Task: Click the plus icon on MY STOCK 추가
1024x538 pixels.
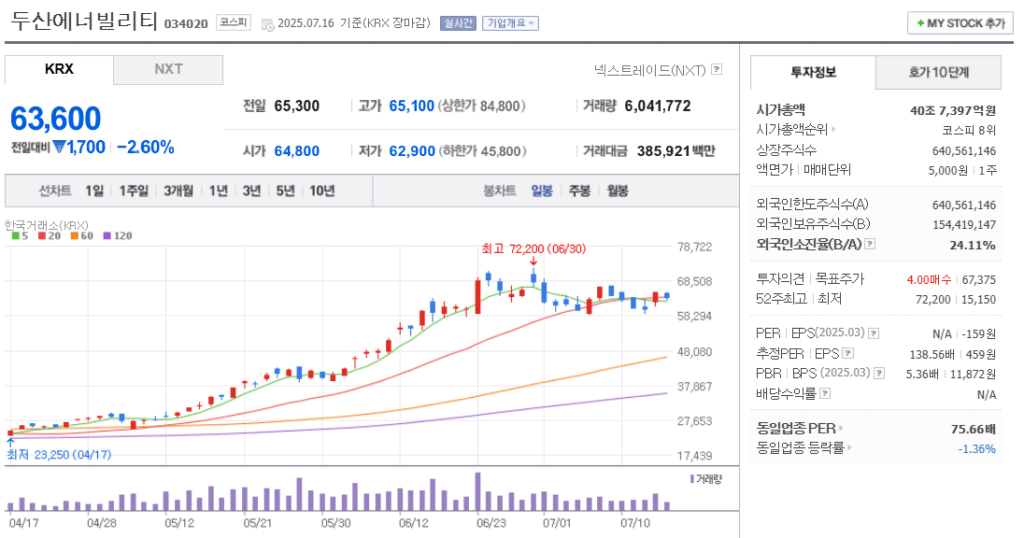Action: tap(921, 24)
